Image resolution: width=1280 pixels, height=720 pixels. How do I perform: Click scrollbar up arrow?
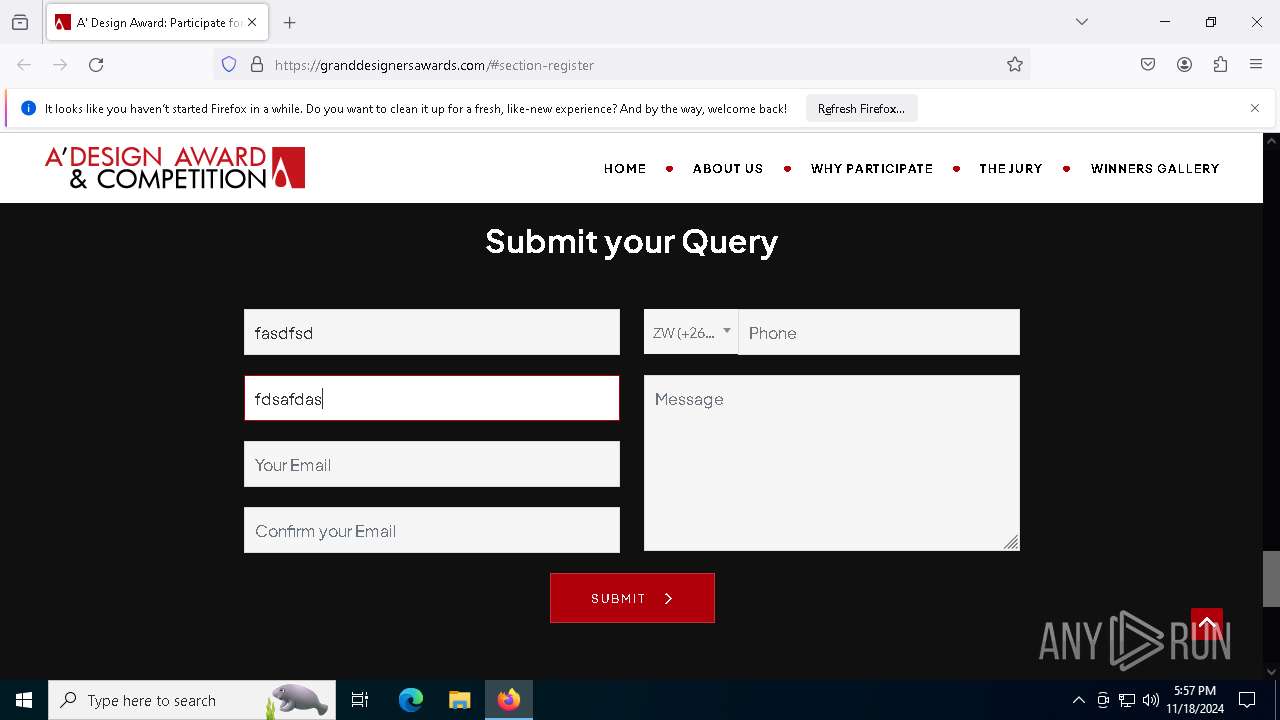point(1271,141)
